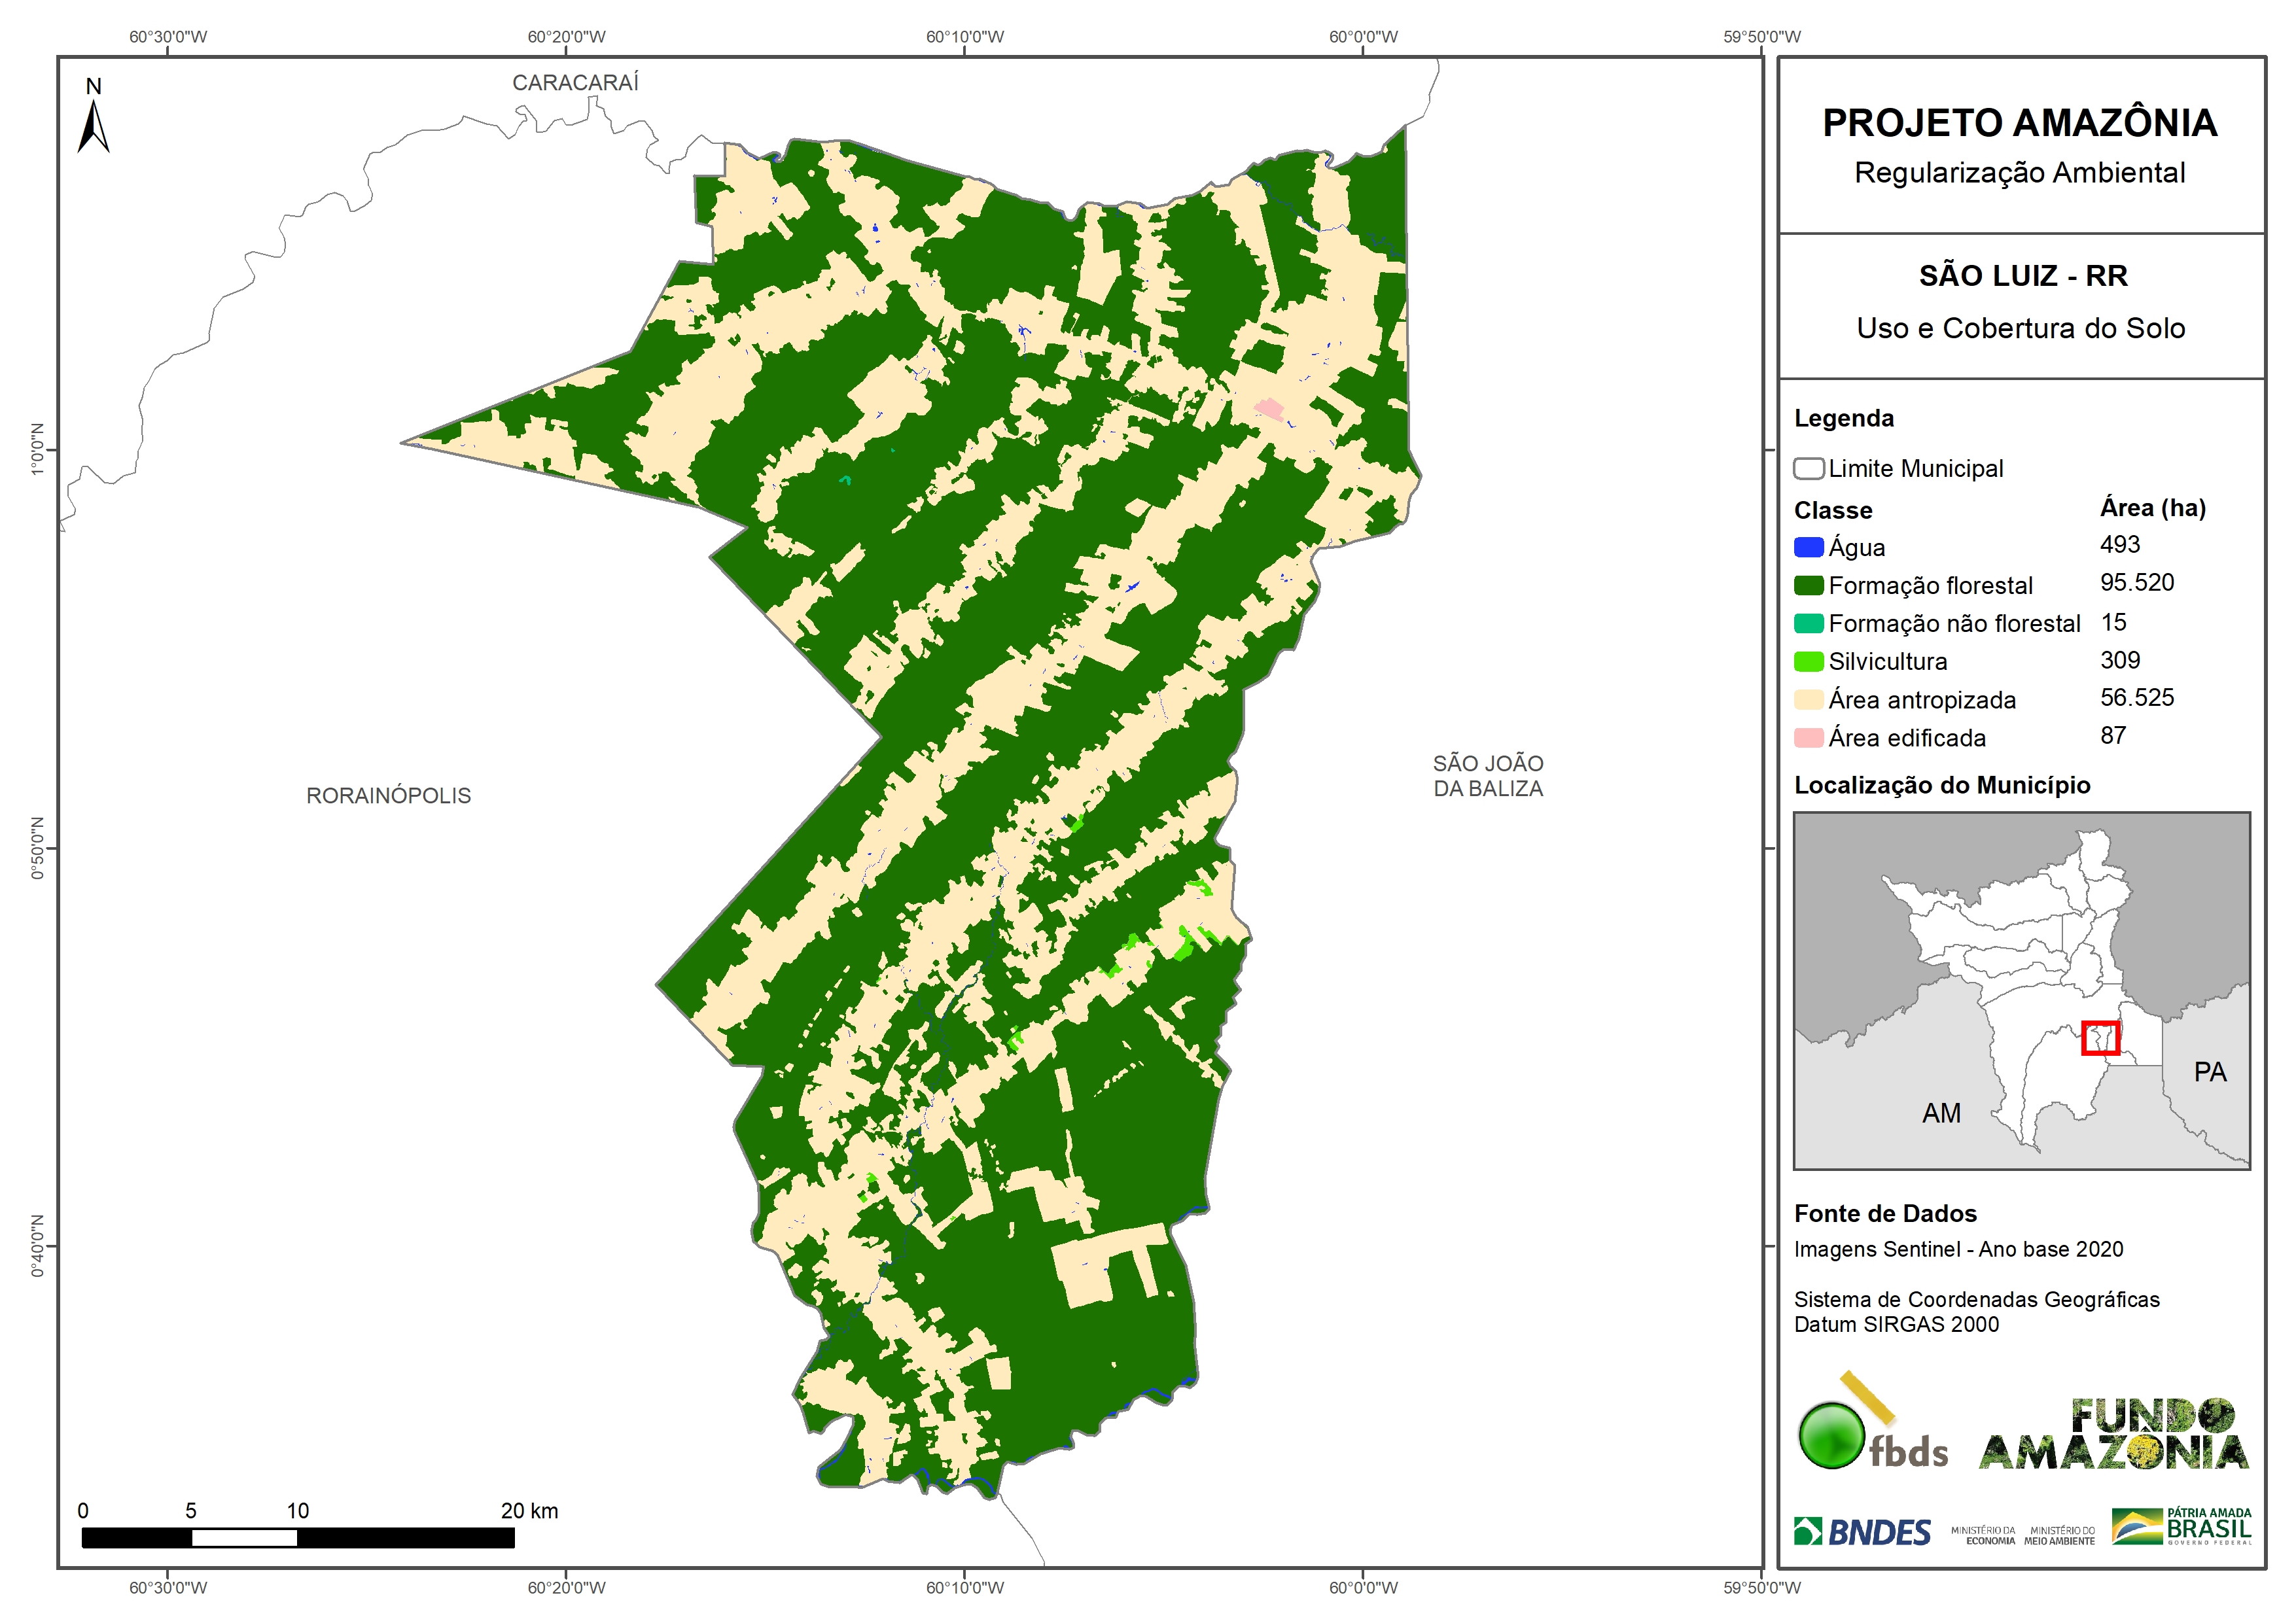The height and width of the screenshot is (1623, 2296).
Task: Click the fbds green globe logo
Action: [x=1832, y=1435]
